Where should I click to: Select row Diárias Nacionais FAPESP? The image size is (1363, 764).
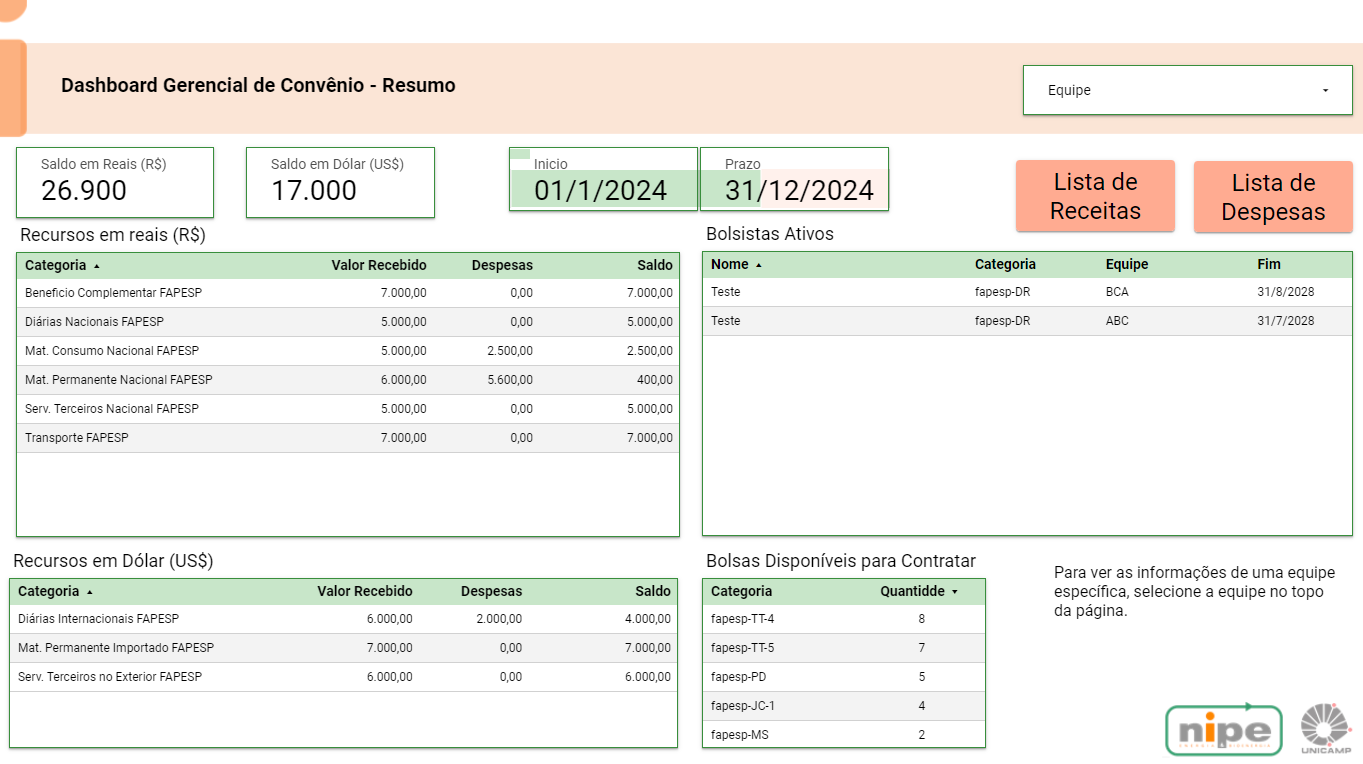click(348, 322)
